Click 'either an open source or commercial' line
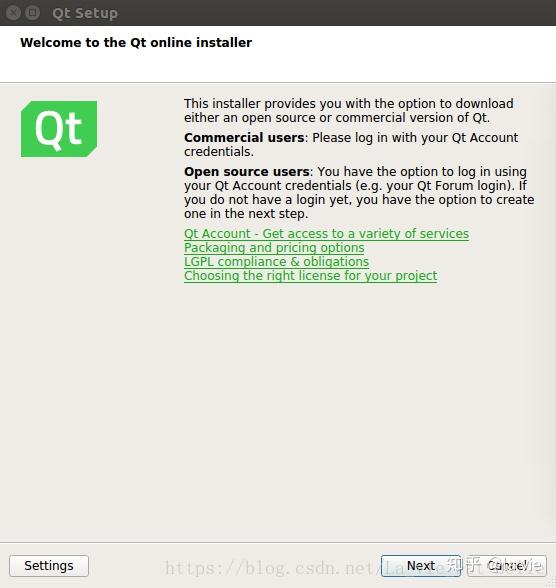 tap(337, 118)
